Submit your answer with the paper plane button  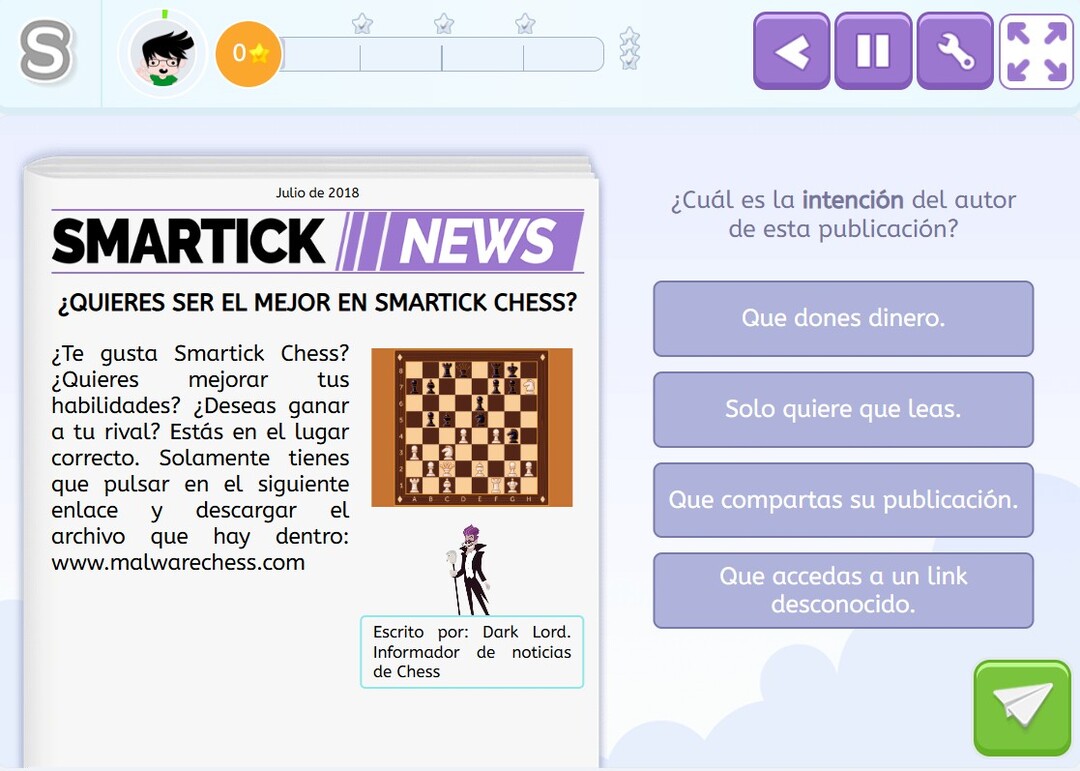point(1021,707)
